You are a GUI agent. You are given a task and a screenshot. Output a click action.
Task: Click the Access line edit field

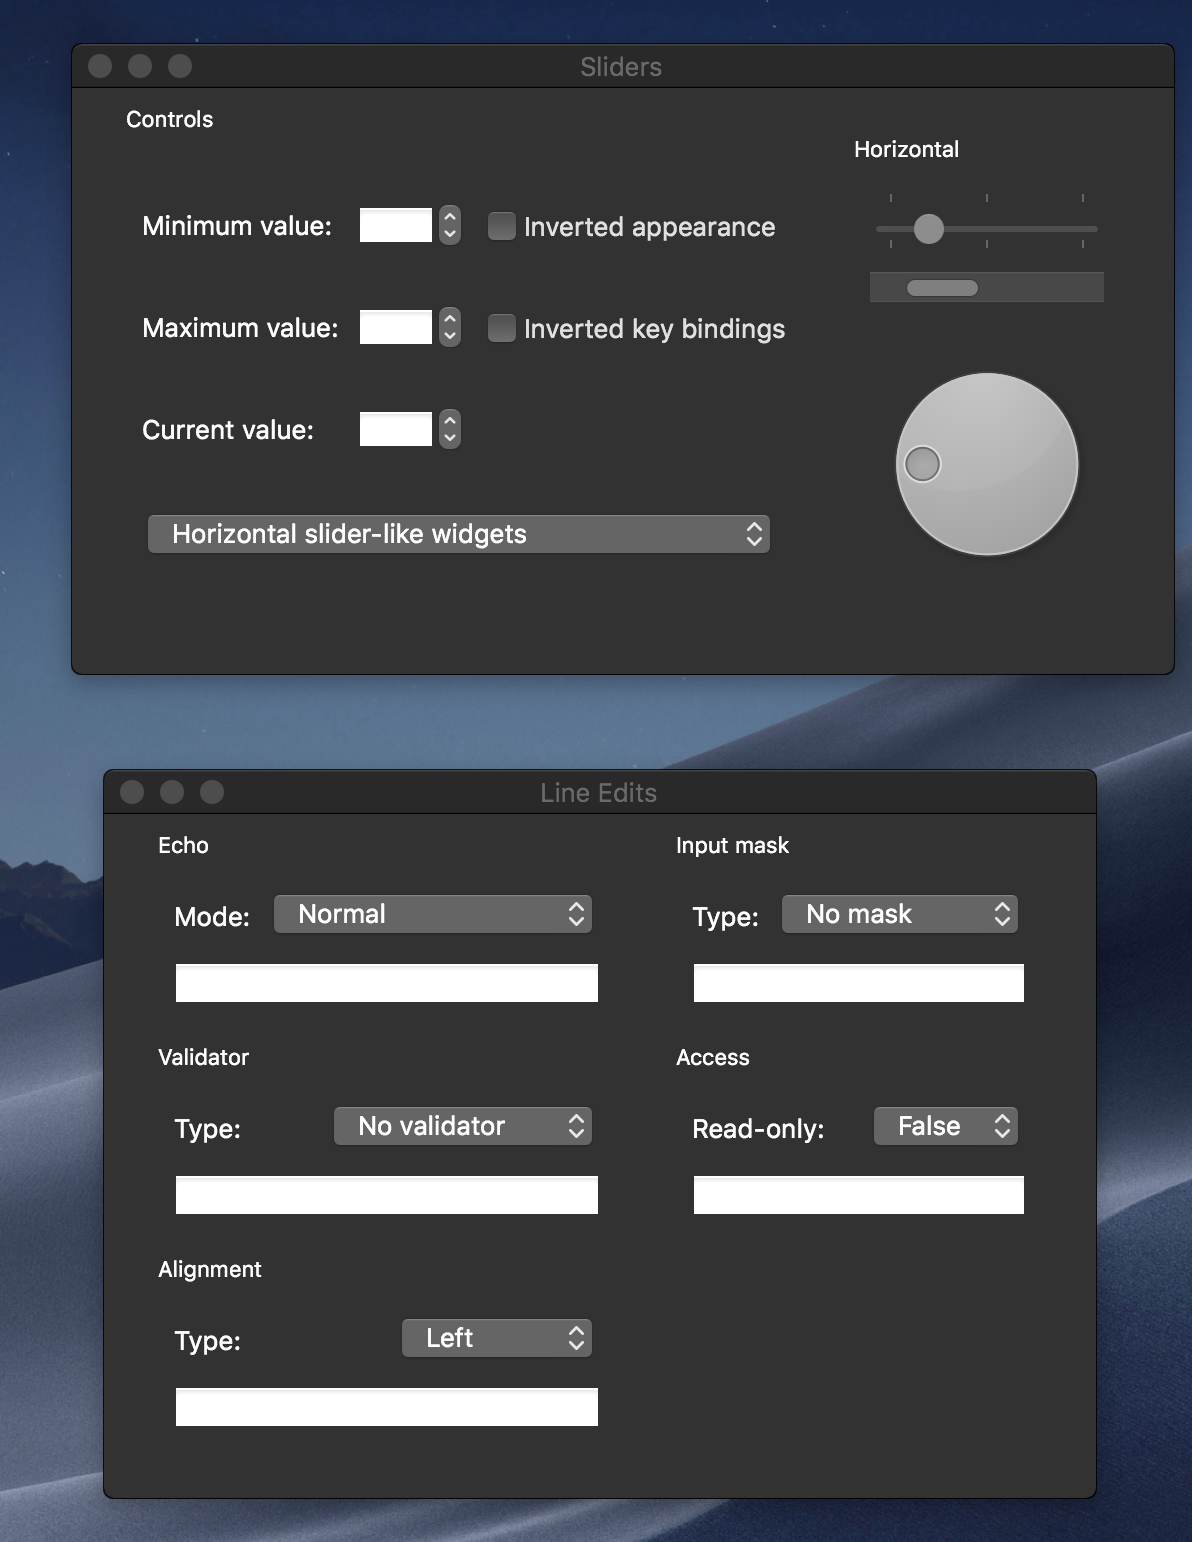tap(858, 1195)
